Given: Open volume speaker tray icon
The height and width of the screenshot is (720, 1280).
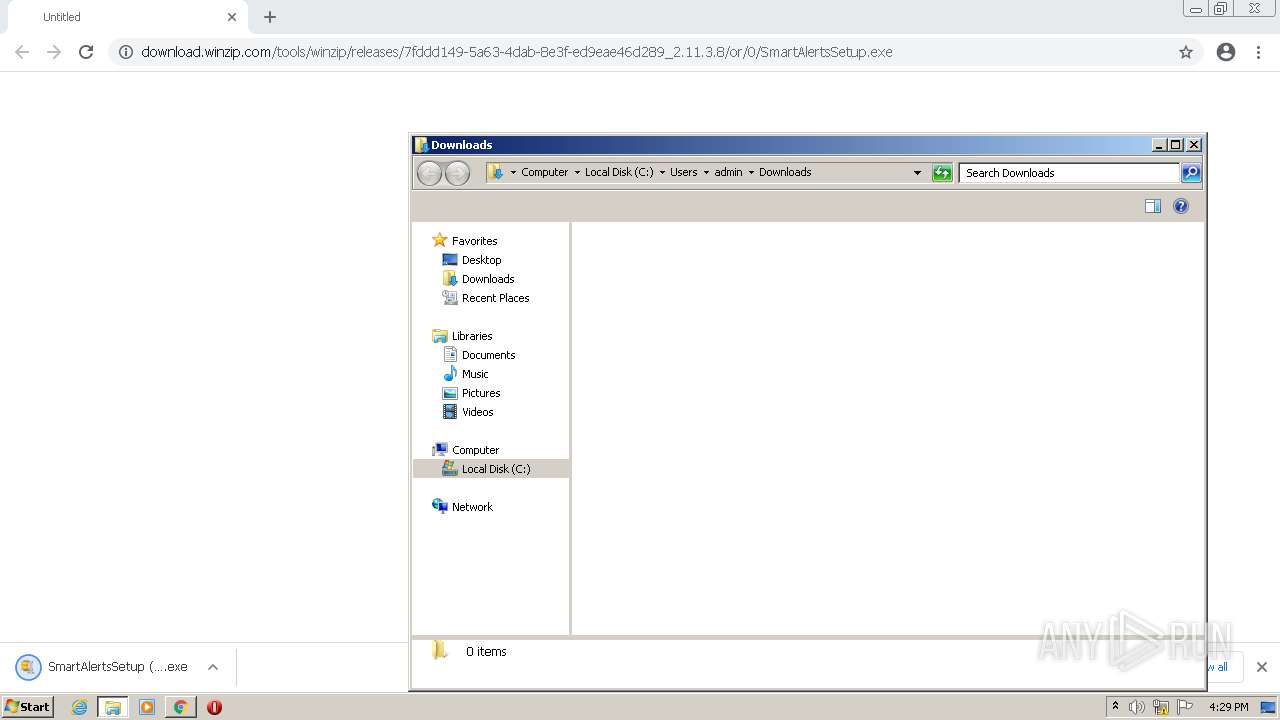Looking at the screenshot, I should tap(1137, 707).
